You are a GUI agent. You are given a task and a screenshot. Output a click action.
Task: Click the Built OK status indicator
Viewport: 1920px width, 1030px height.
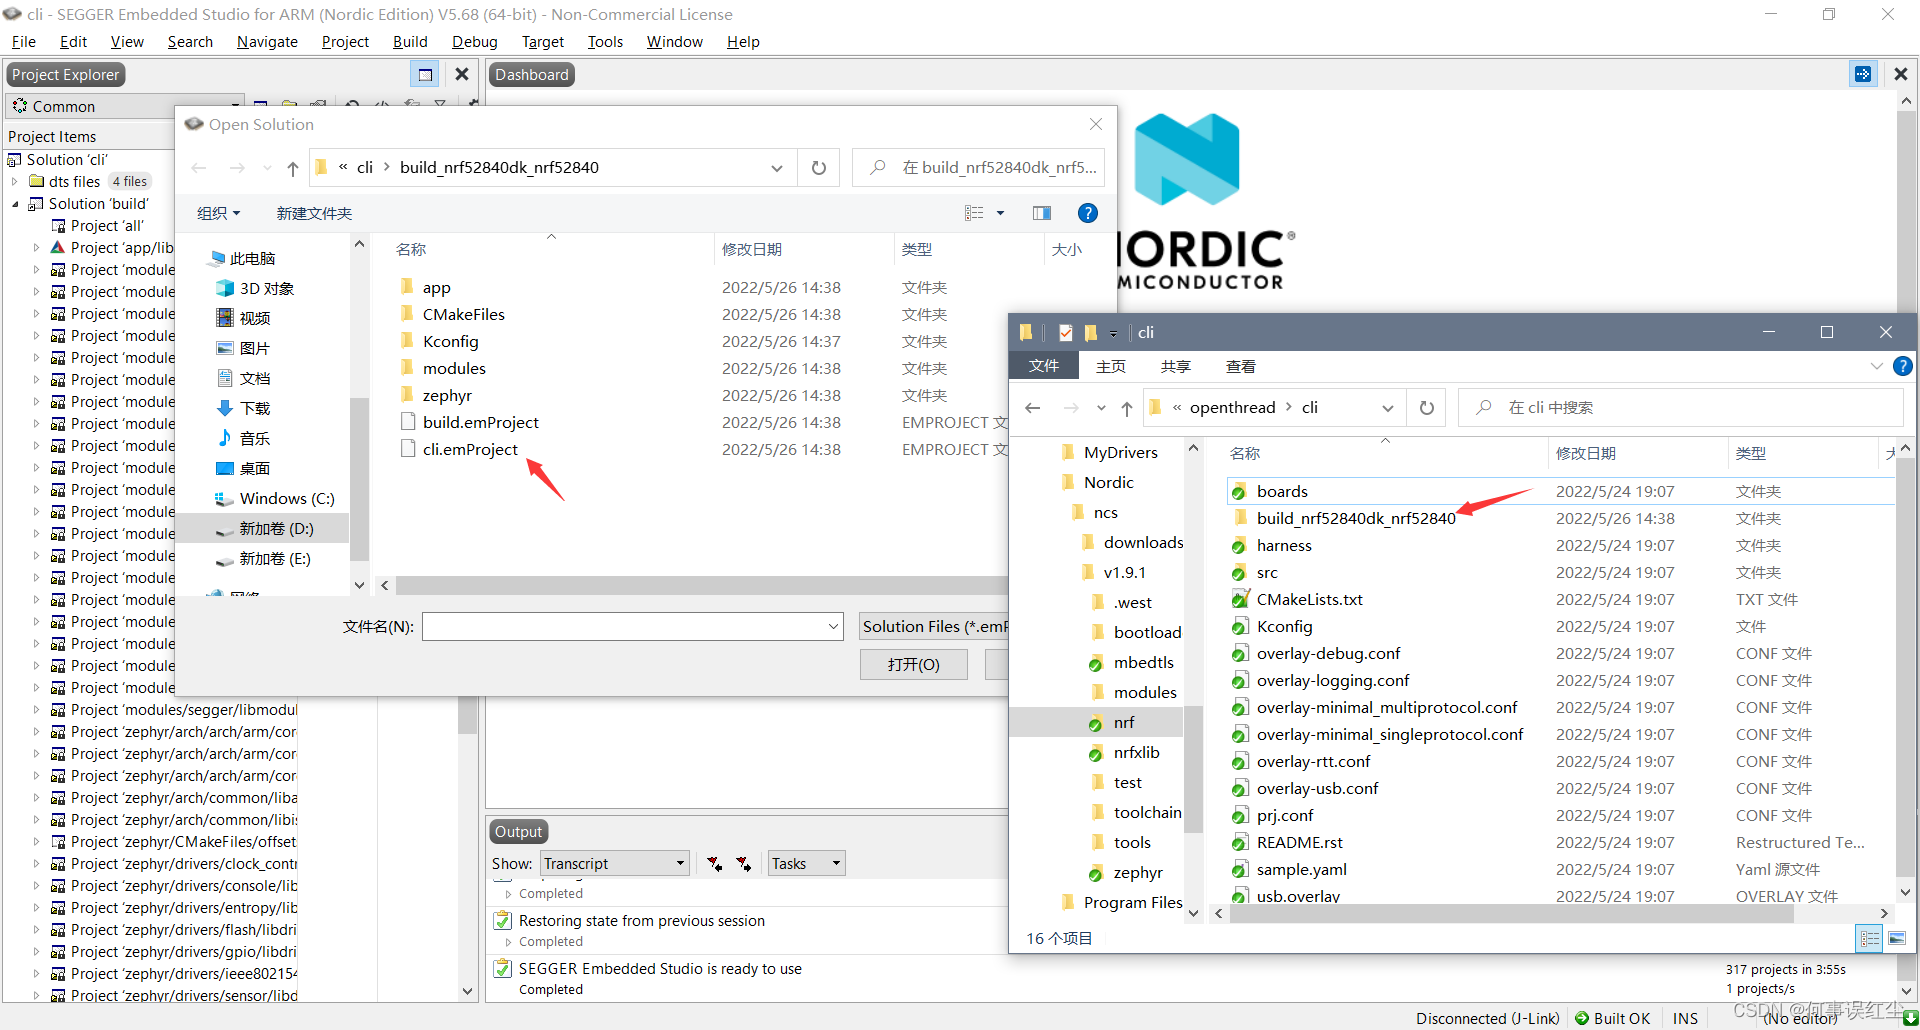tap(1613, 1018)
